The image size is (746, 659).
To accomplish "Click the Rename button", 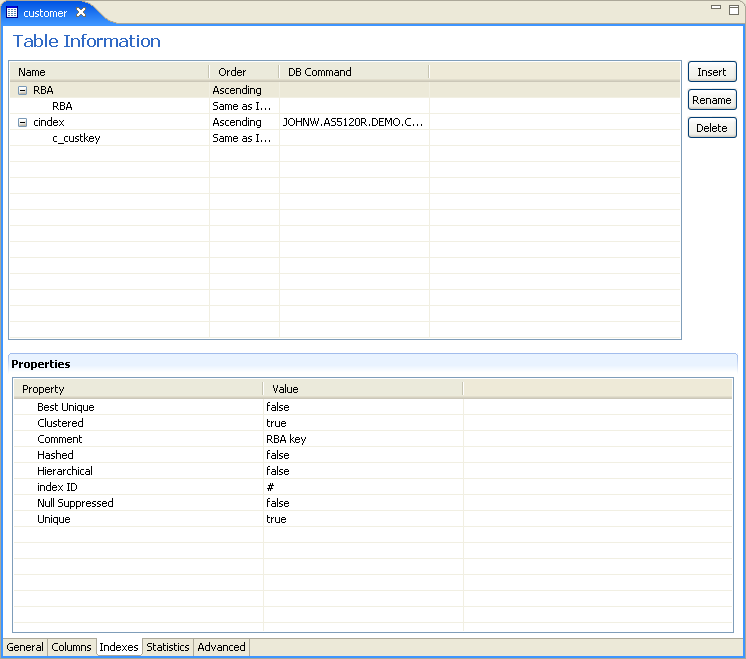I will pos(712,100).
